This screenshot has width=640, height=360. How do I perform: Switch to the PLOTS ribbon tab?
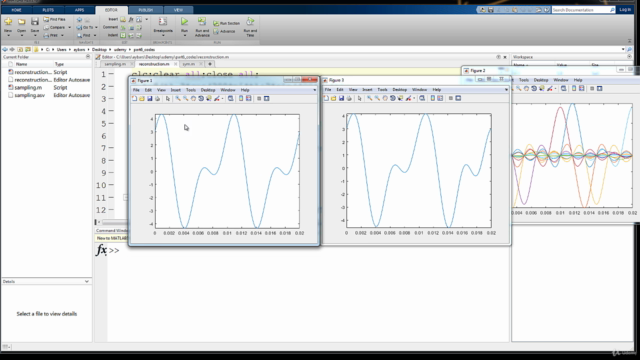pos(48,10)
